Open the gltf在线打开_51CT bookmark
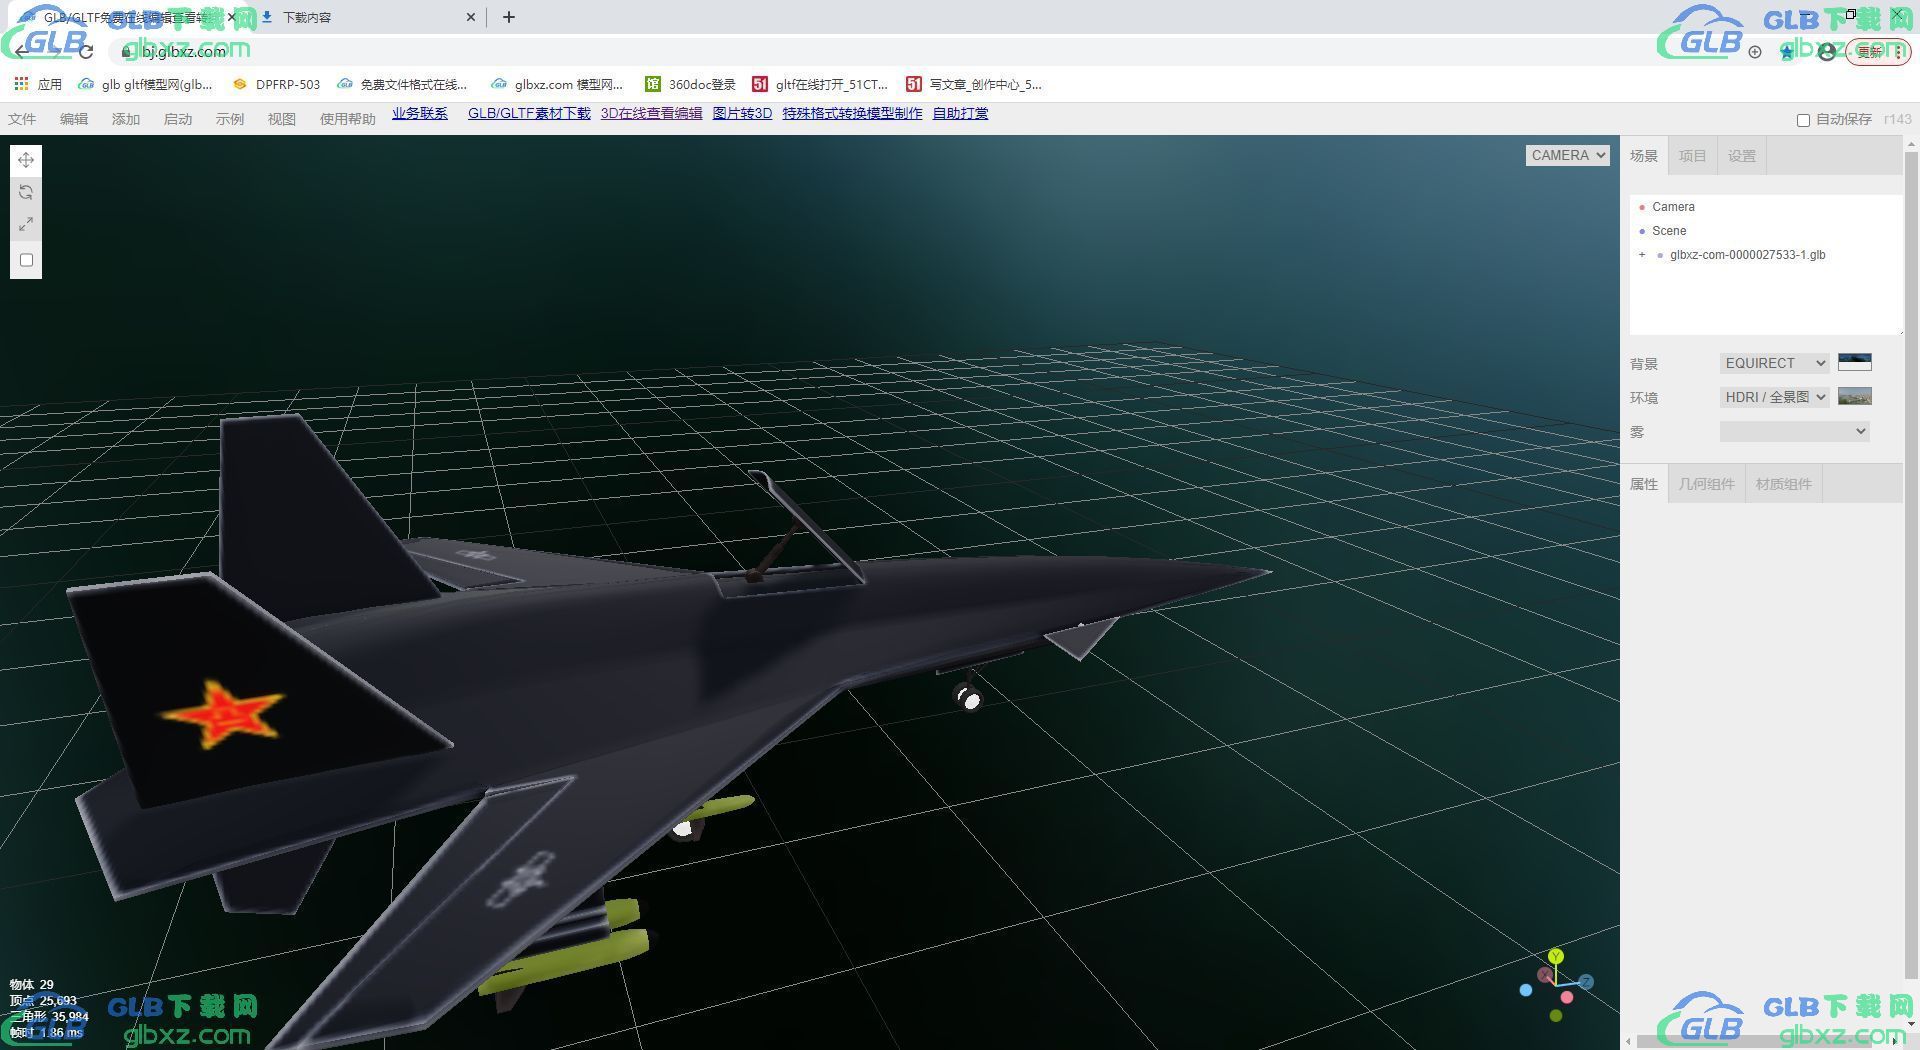The height and width of the screenshot is (1050, 1920). pyautogui.click(x=820, y=85)
